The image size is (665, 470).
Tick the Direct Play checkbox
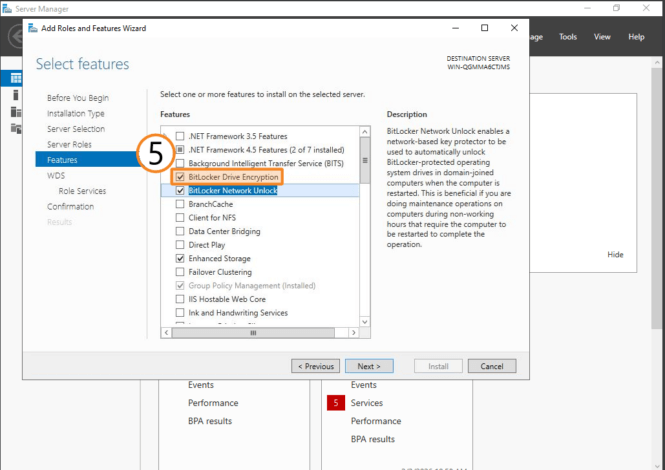click(x=180, y=245)
